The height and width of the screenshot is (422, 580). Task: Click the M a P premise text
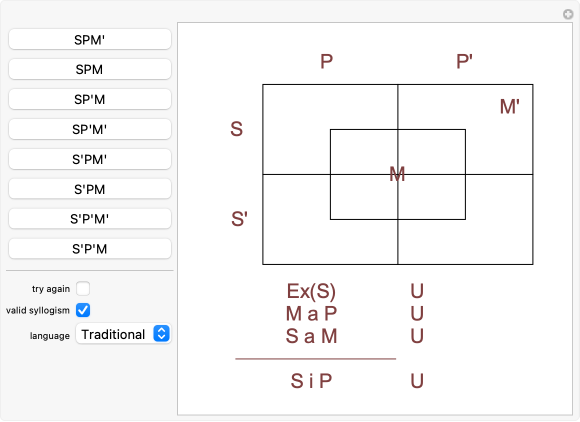coord(311,314)
